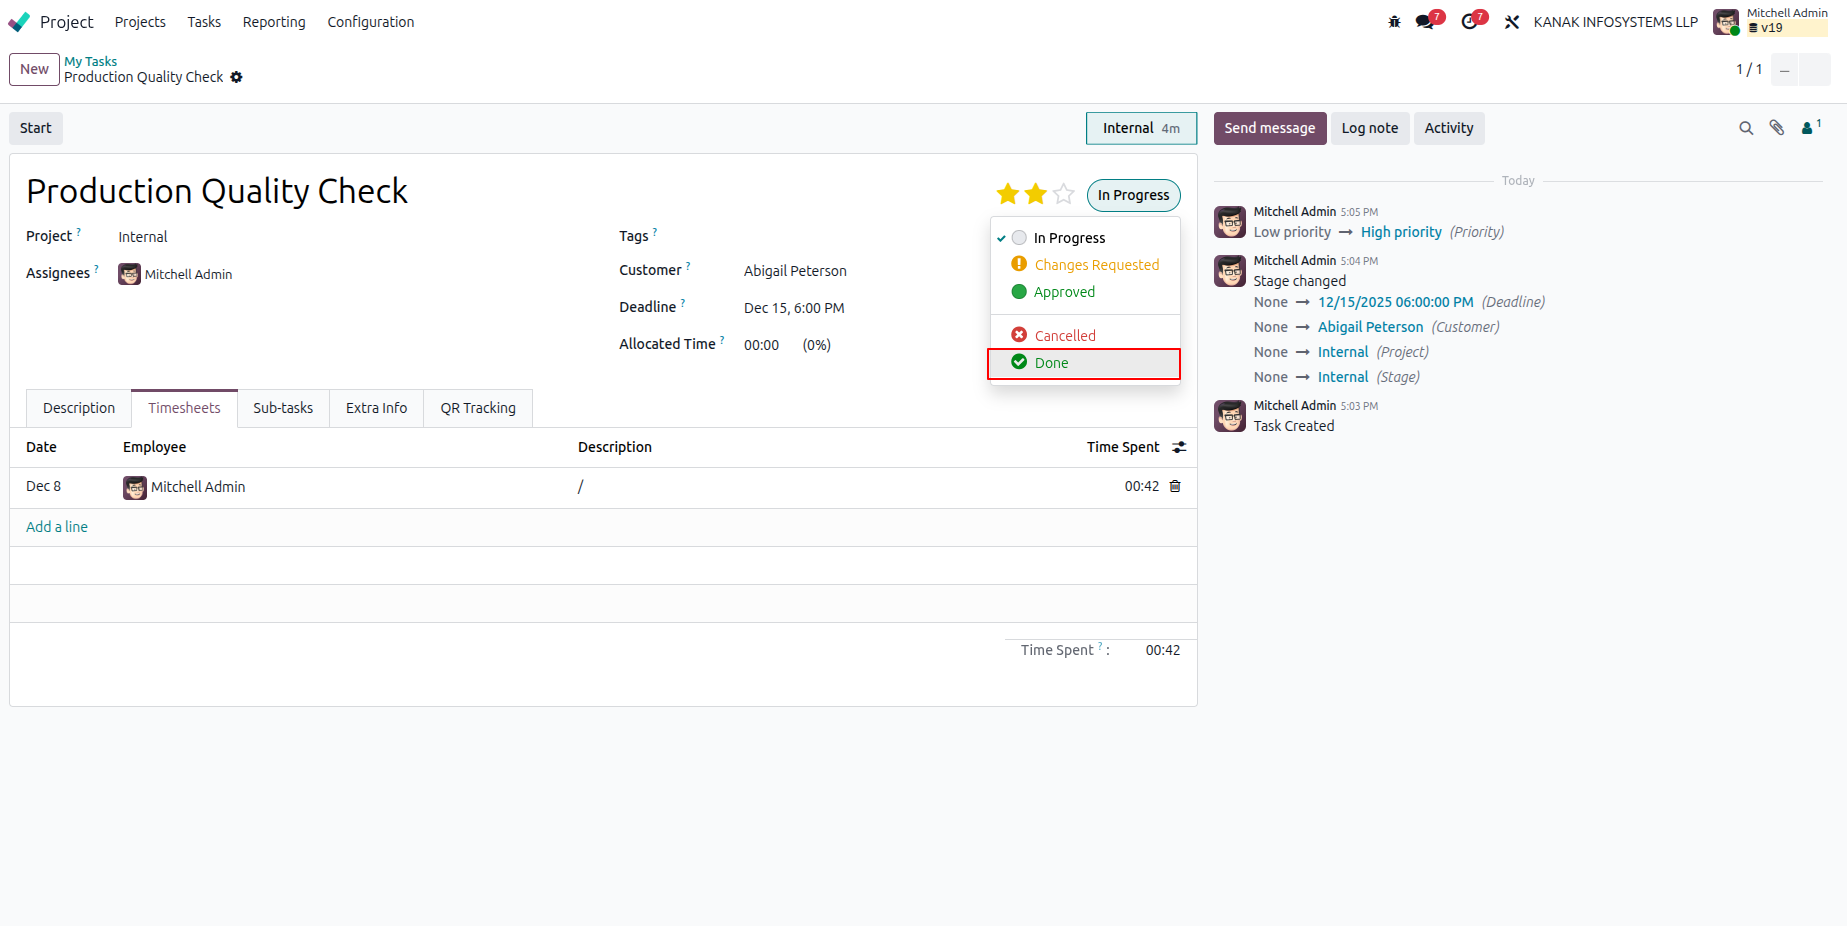Open the Mitchell Admin user menu
This screenshot has width=1847, height=926.
(x=1770, y=21)
